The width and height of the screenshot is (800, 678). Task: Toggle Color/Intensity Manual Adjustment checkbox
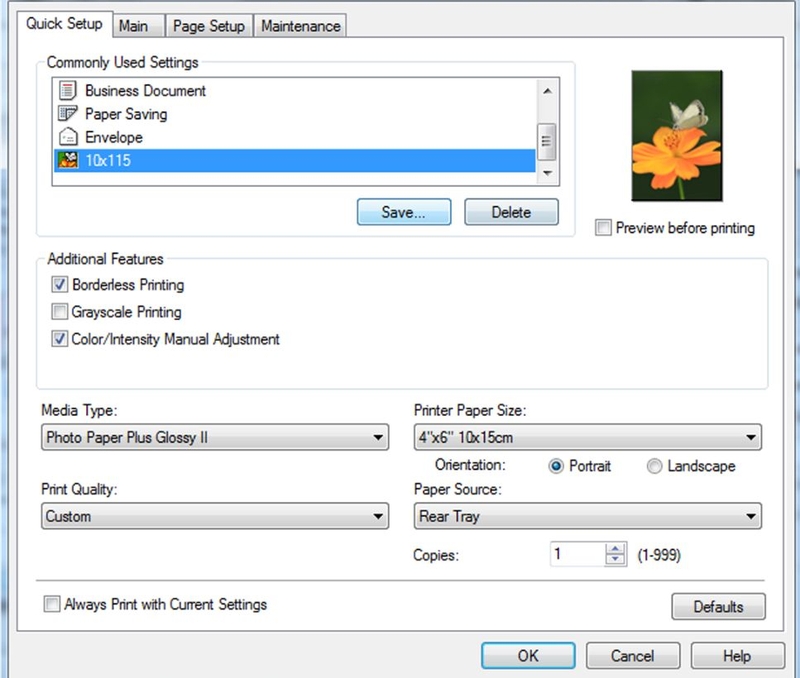click(x=59, y=339)
